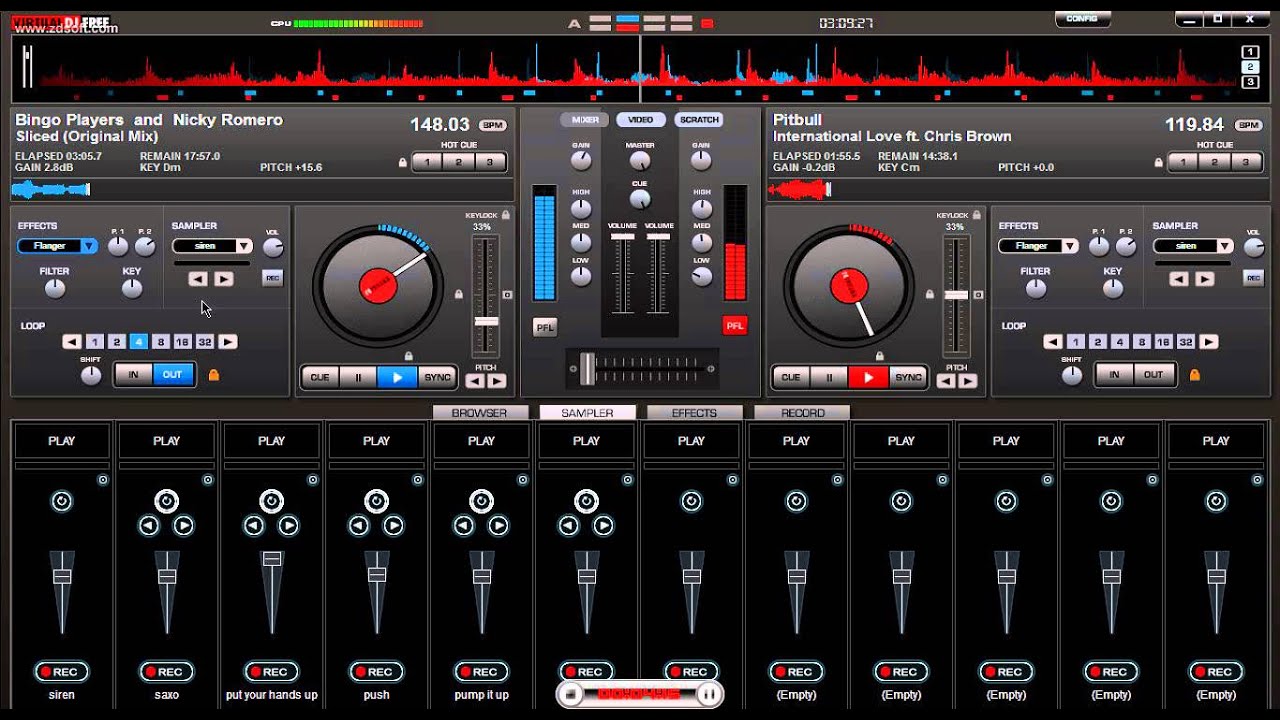This screenshot has height=720, width=1280.
Task: Click CUE on the right deck
Action: coord(790,377)
